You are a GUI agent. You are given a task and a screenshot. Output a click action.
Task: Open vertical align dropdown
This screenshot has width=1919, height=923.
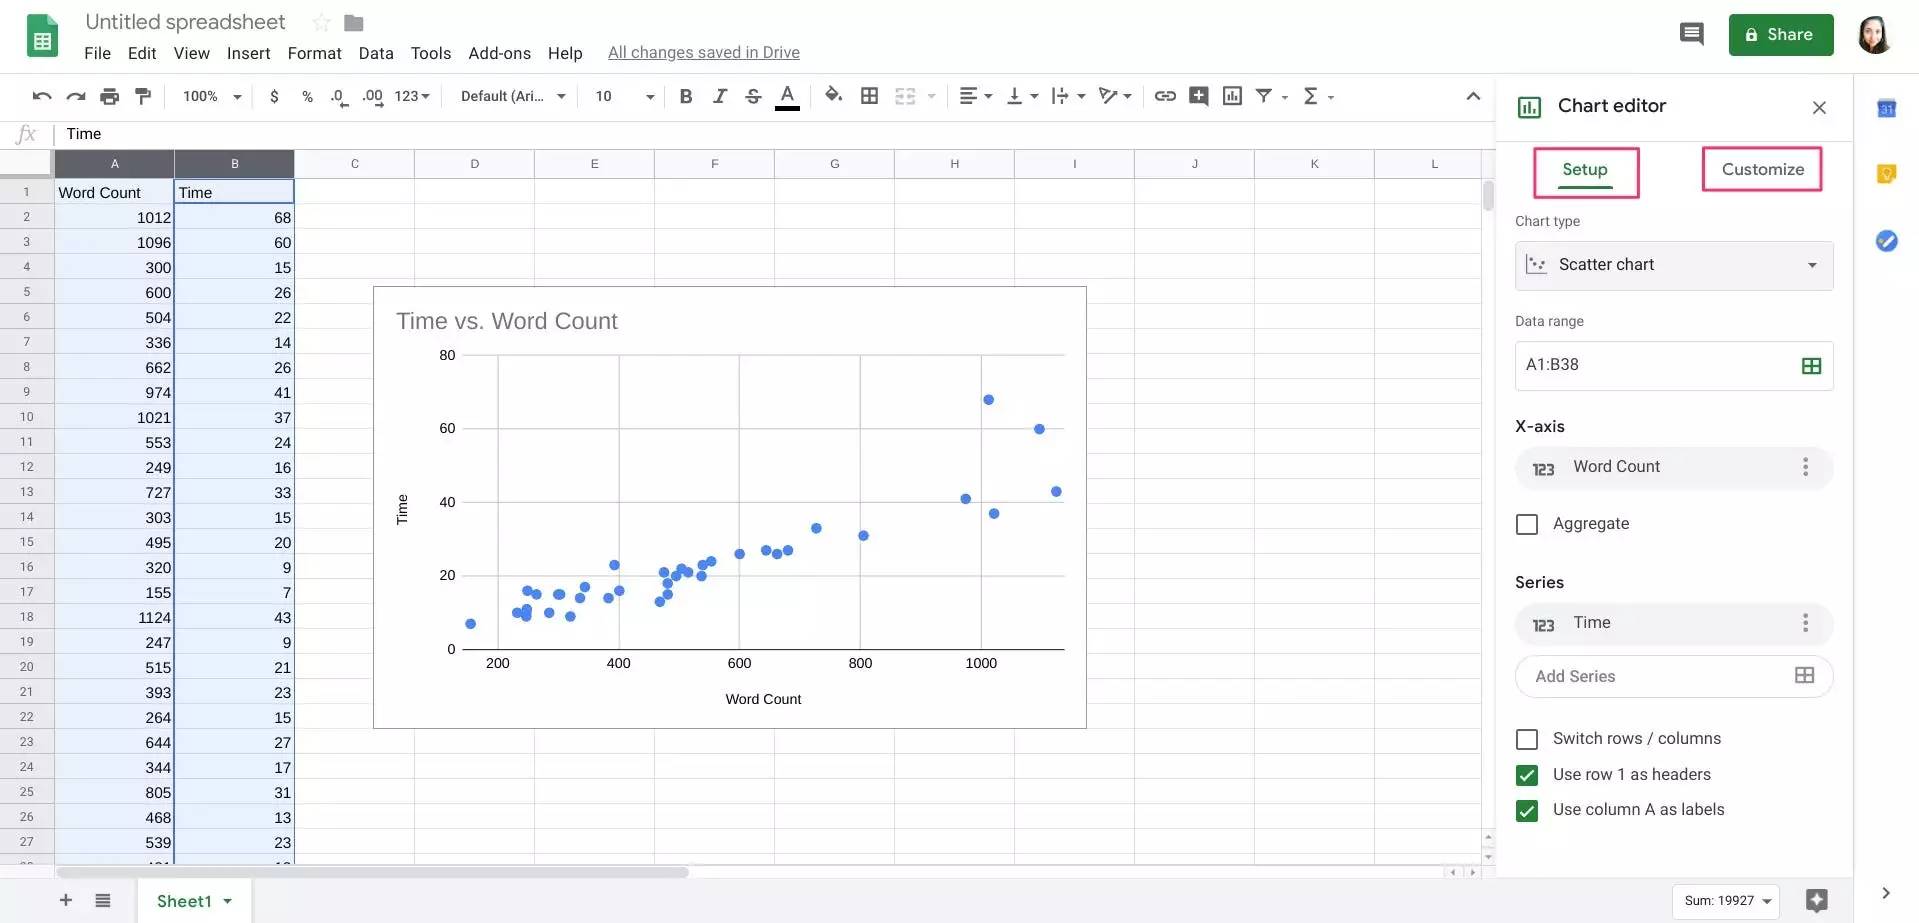click(1022, 96)
